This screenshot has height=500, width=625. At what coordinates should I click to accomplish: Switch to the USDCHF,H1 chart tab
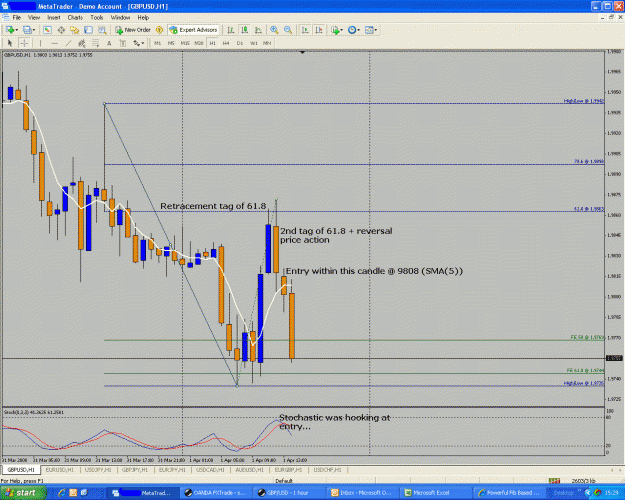point(327,470)
